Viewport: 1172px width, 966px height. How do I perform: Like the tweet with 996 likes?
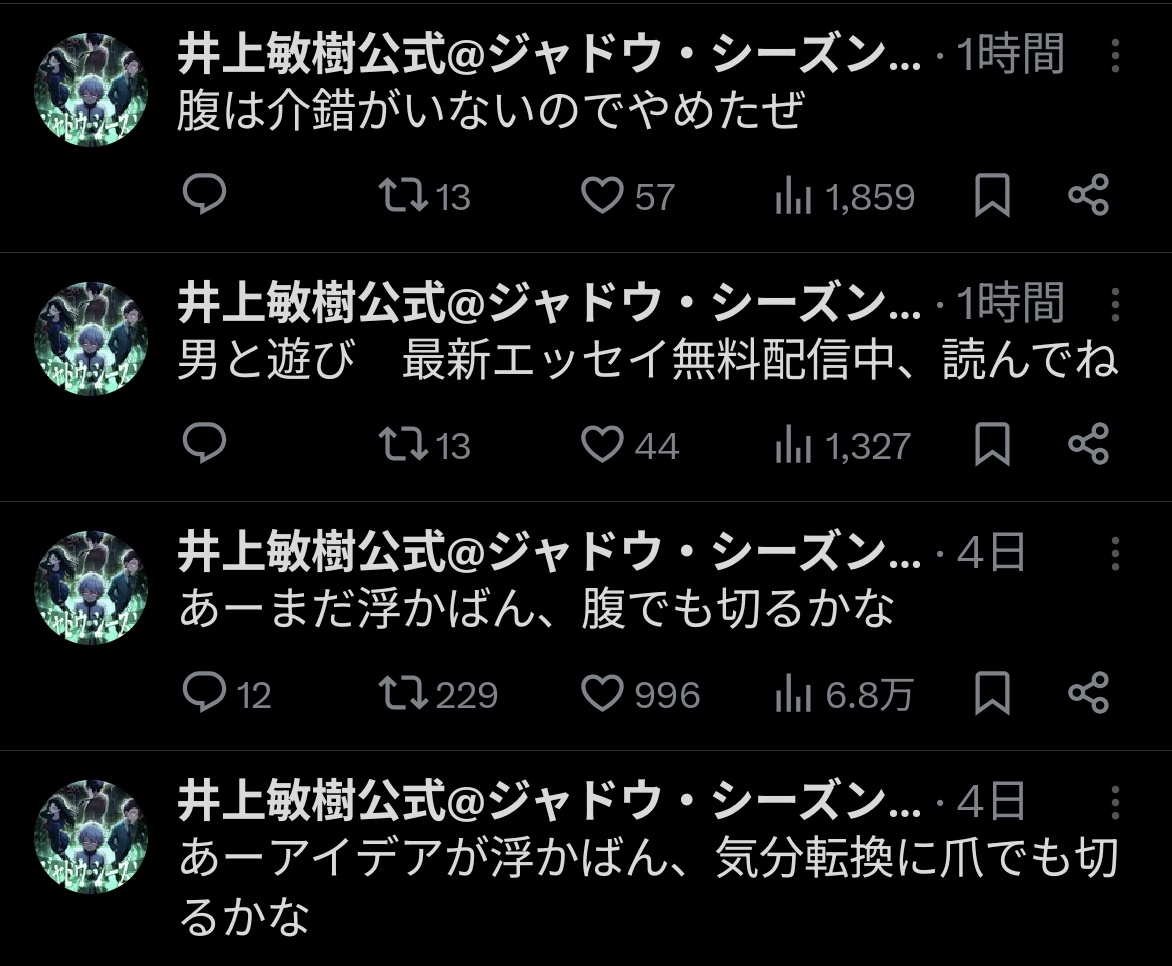tap(602, 694)
